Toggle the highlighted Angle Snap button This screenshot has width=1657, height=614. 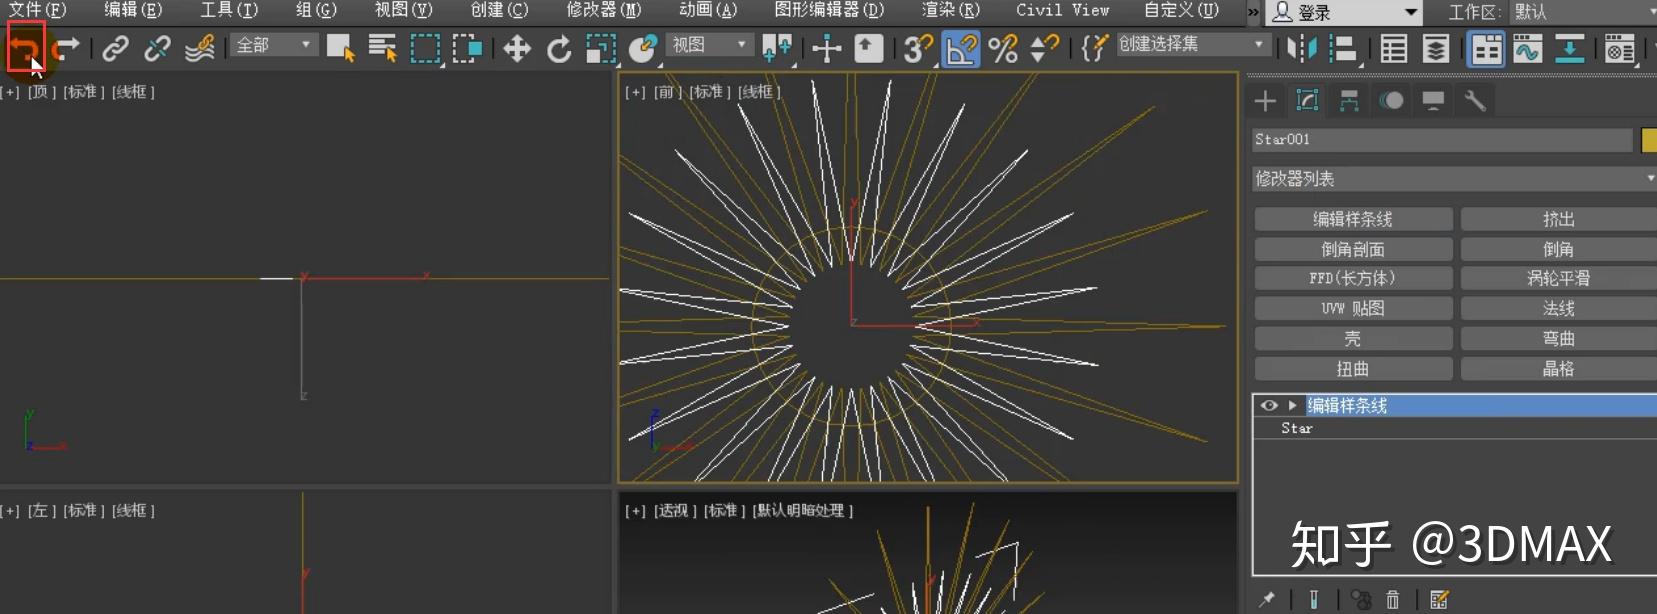click(960, 47)
